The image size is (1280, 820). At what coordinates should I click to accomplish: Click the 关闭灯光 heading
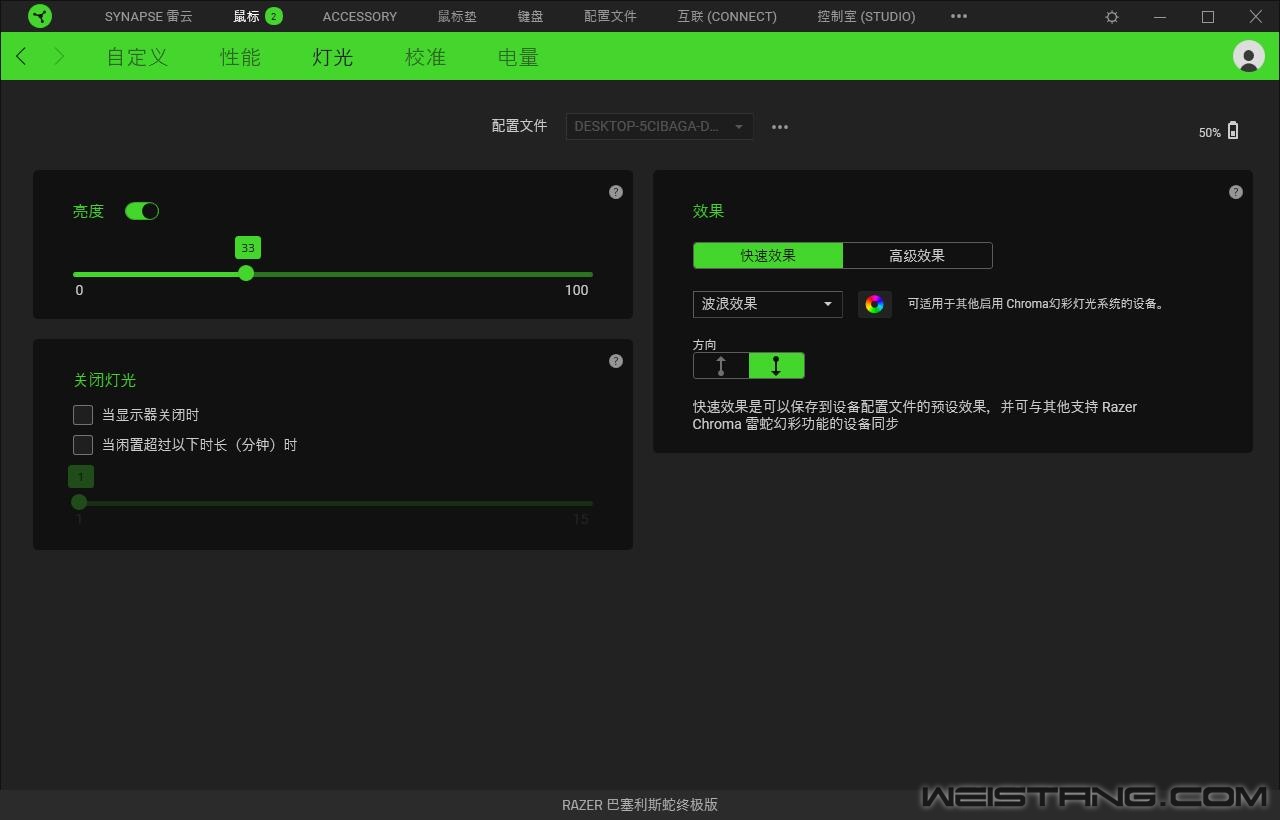click(x=104, y=380)
